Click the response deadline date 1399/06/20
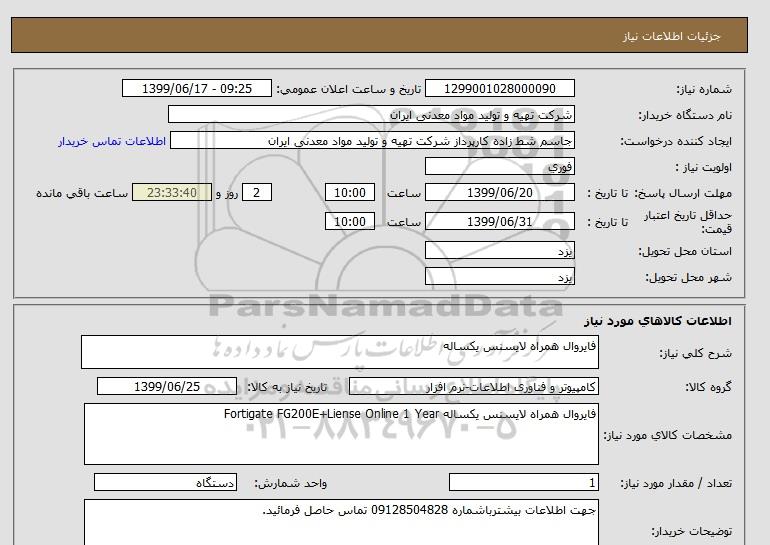 click(x=499, y=192)
